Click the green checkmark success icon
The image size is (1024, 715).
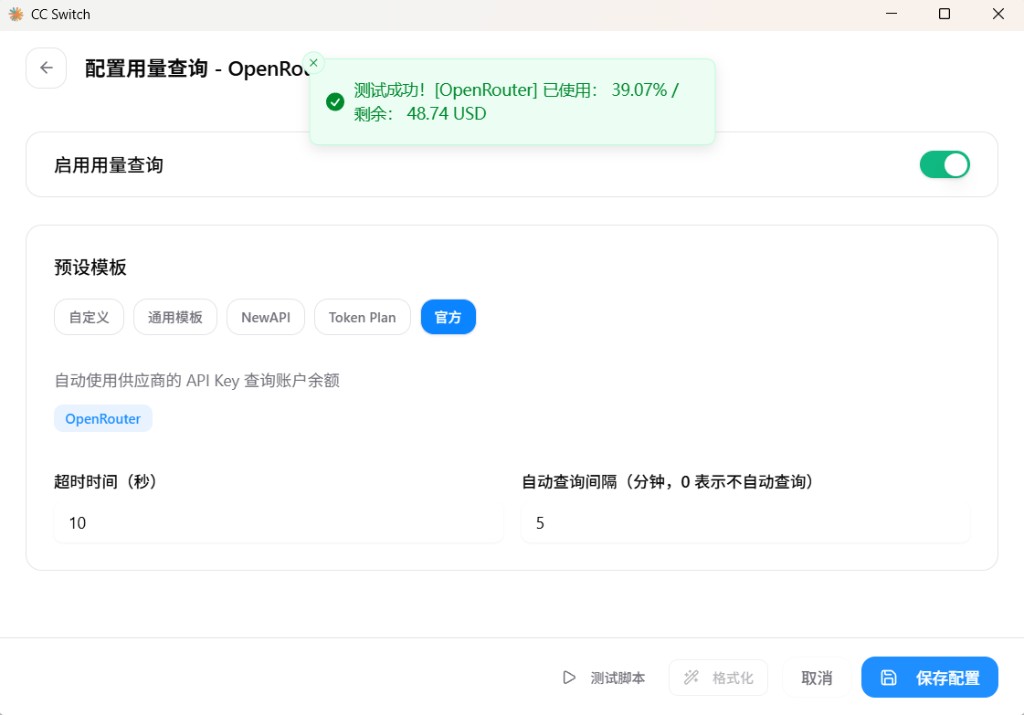pos(335,102)
